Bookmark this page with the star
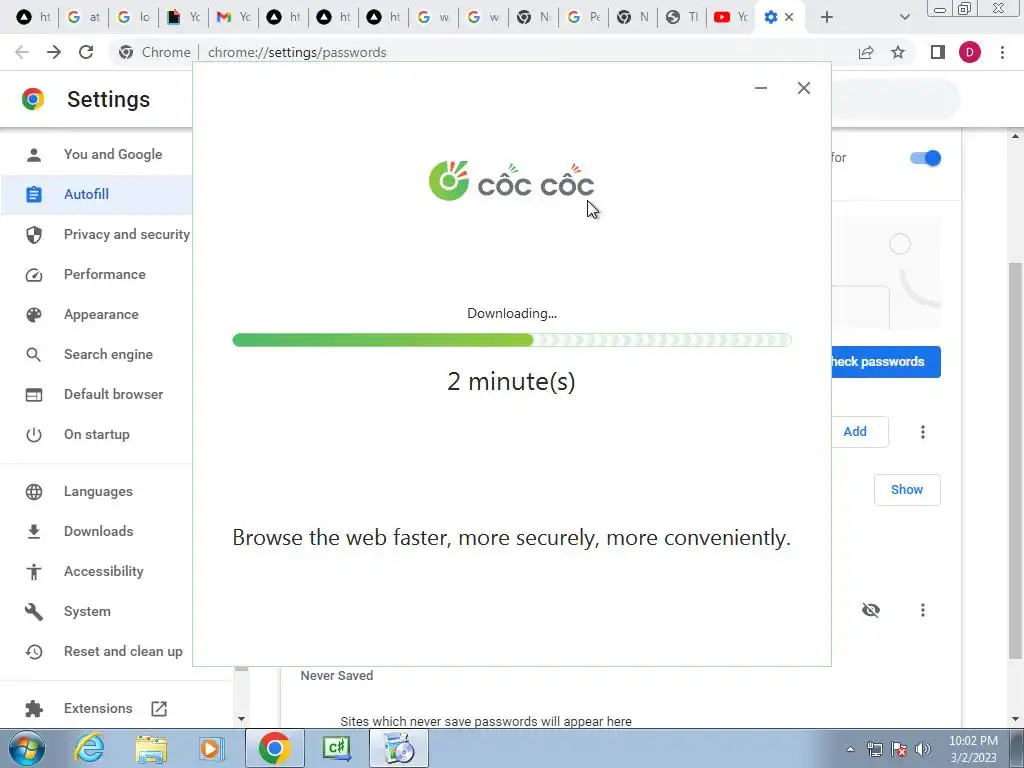Screen dimensions: 1024x768 898,52
